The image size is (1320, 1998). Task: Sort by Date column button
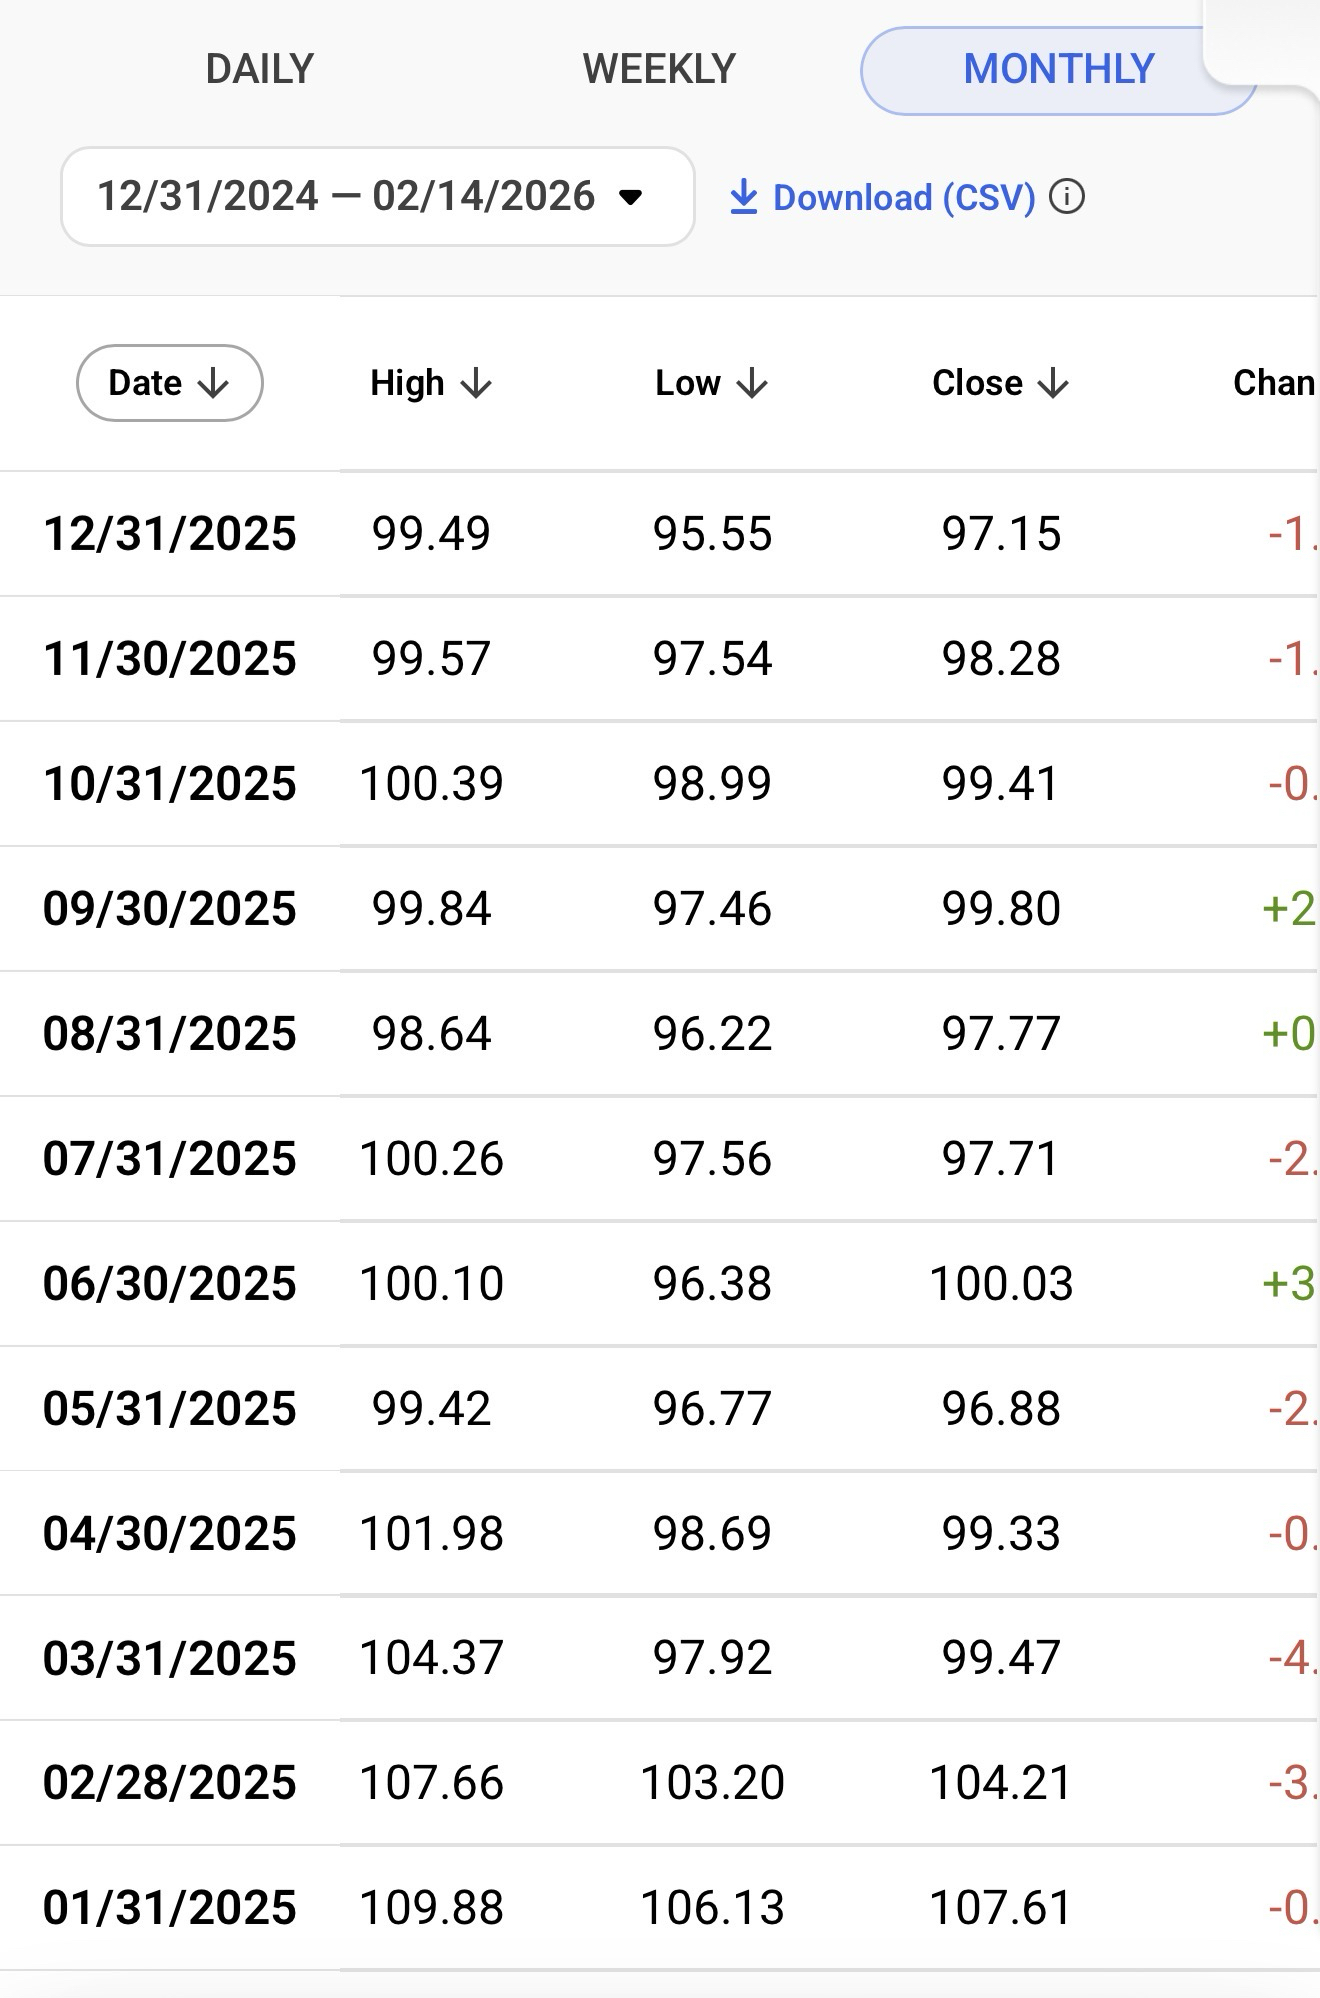point(169,383)
